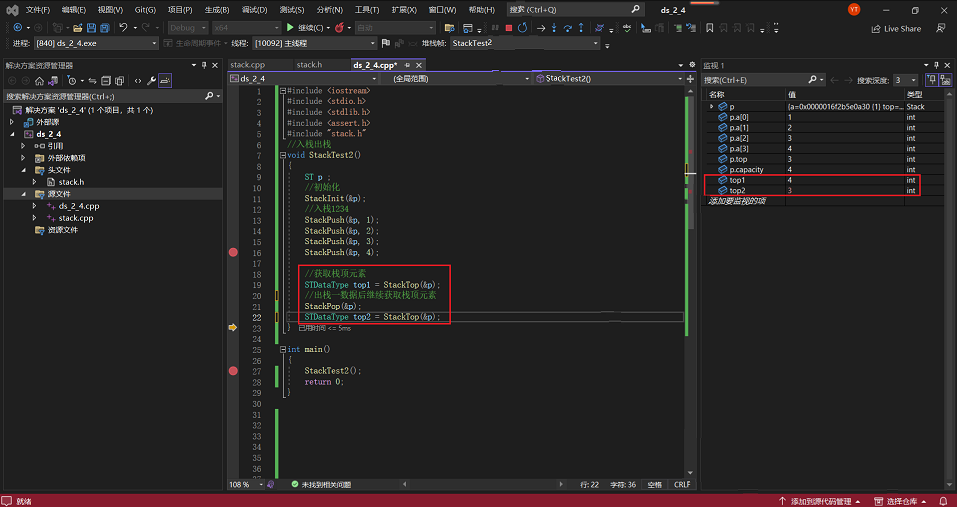Click Show Next Statement arrow icon

tap(541, 28)
